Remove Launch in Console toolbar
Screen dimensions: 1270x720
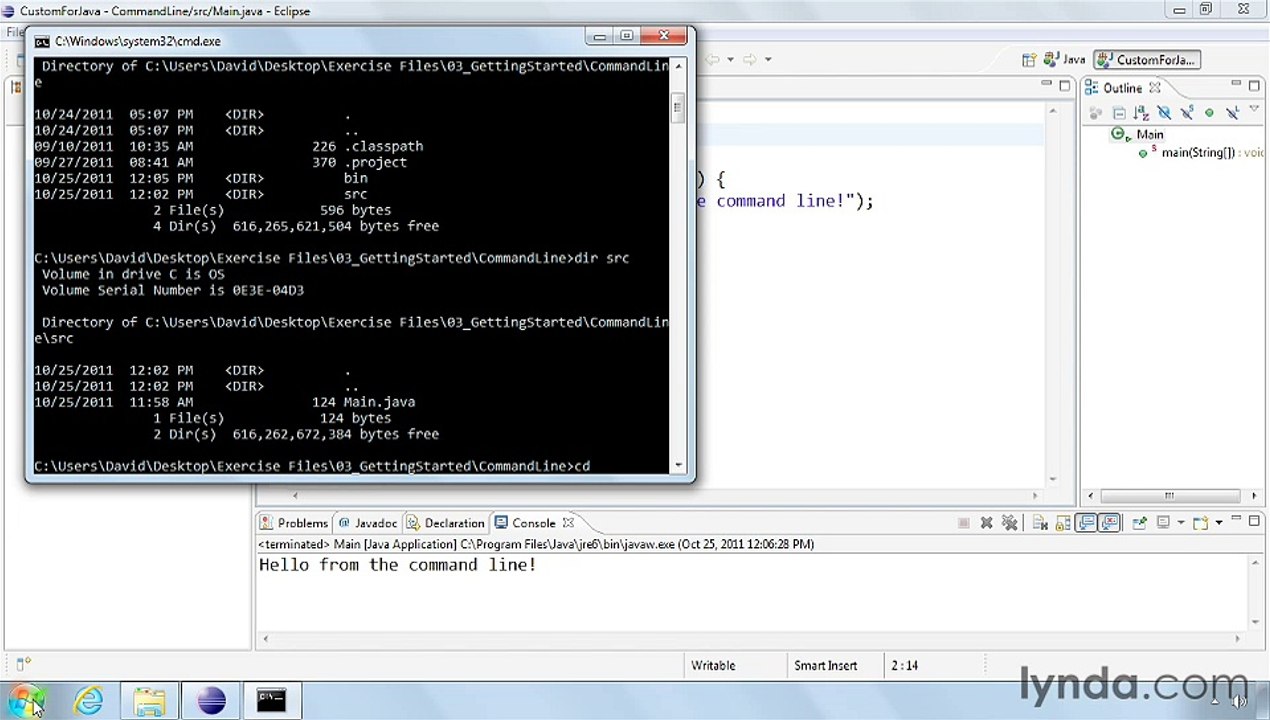coord(986,523)
